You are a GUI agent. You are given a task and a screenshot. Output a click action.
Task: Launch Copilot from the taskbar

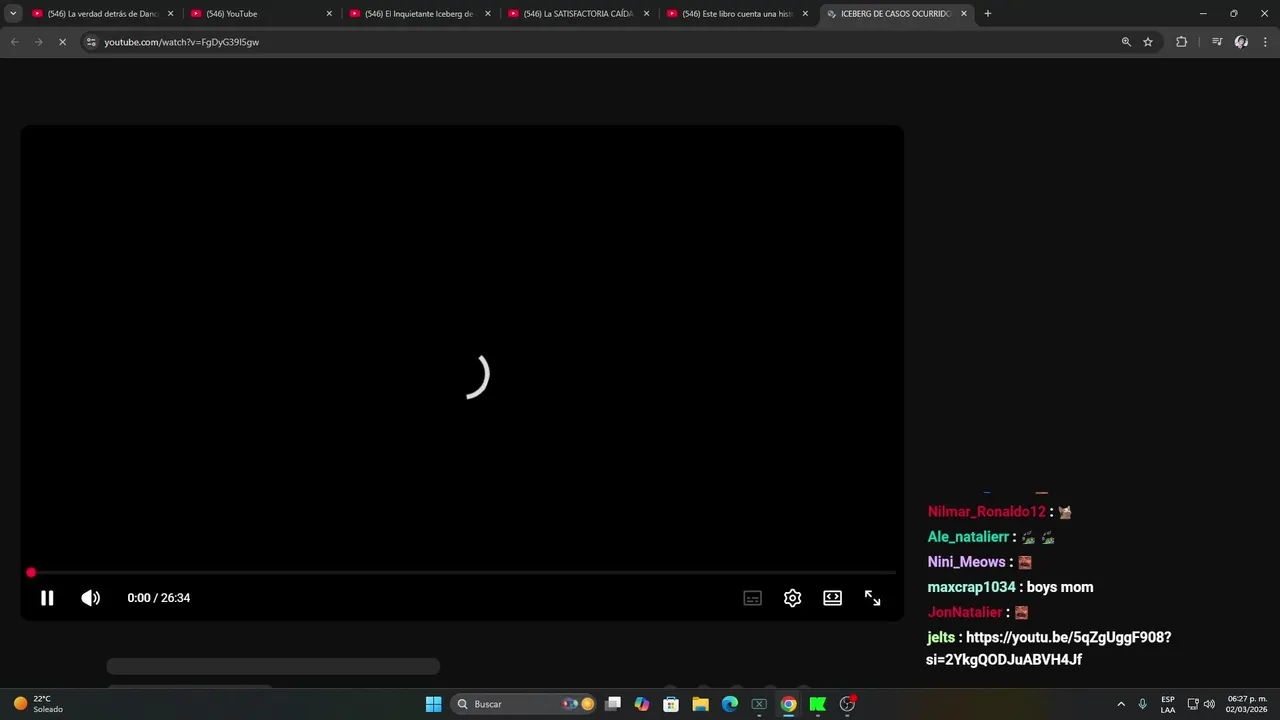pos(642,704)
